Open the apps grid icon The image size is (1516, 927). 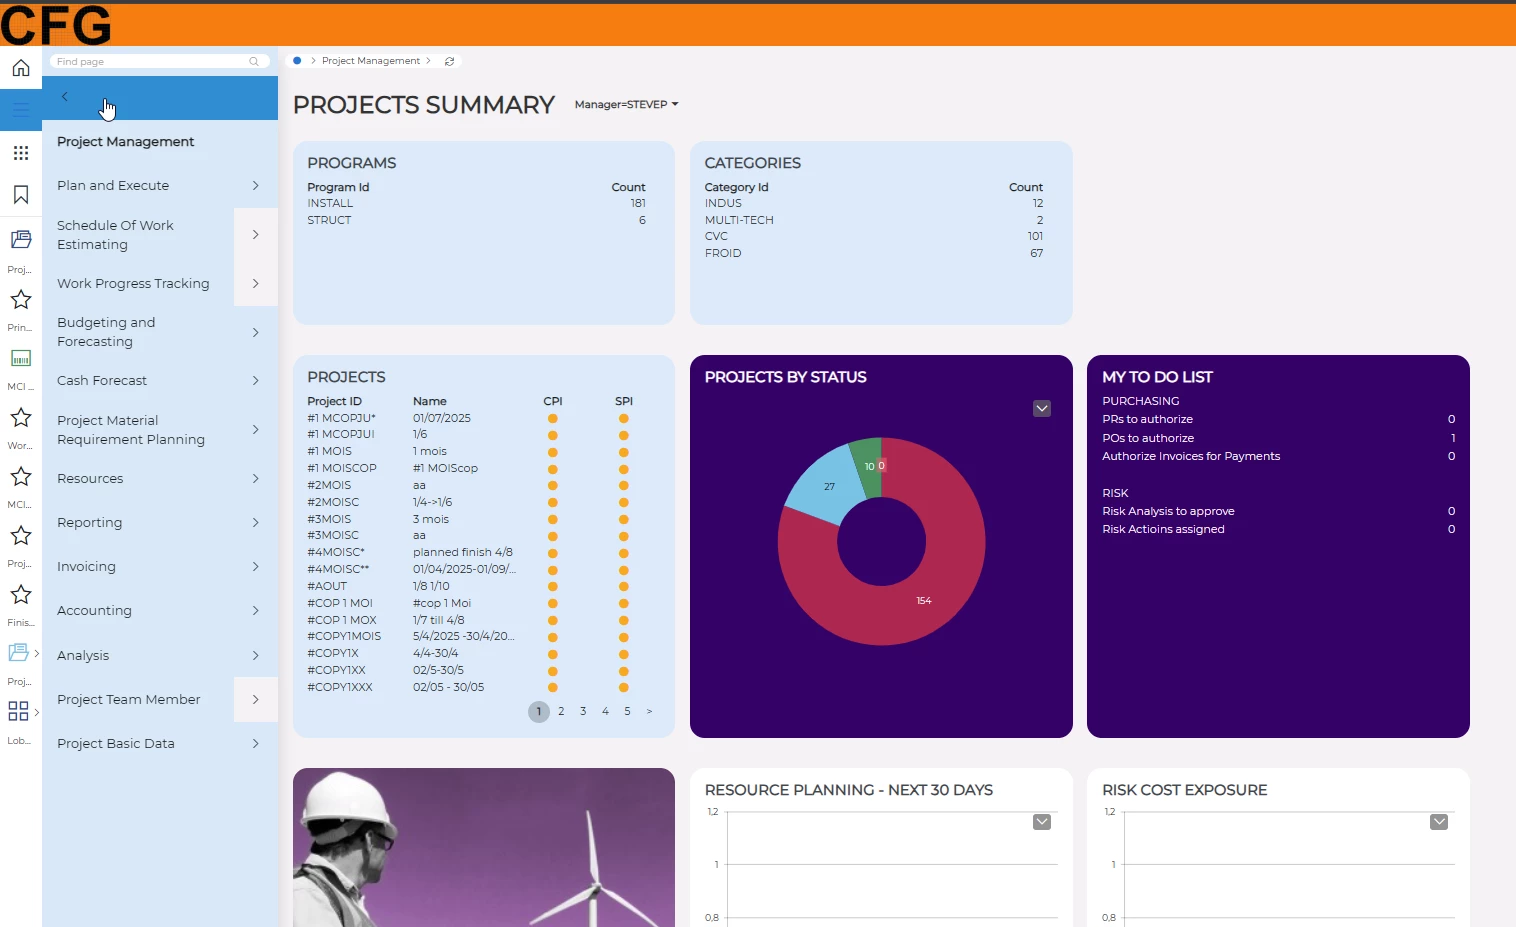(x=21, y=153)
